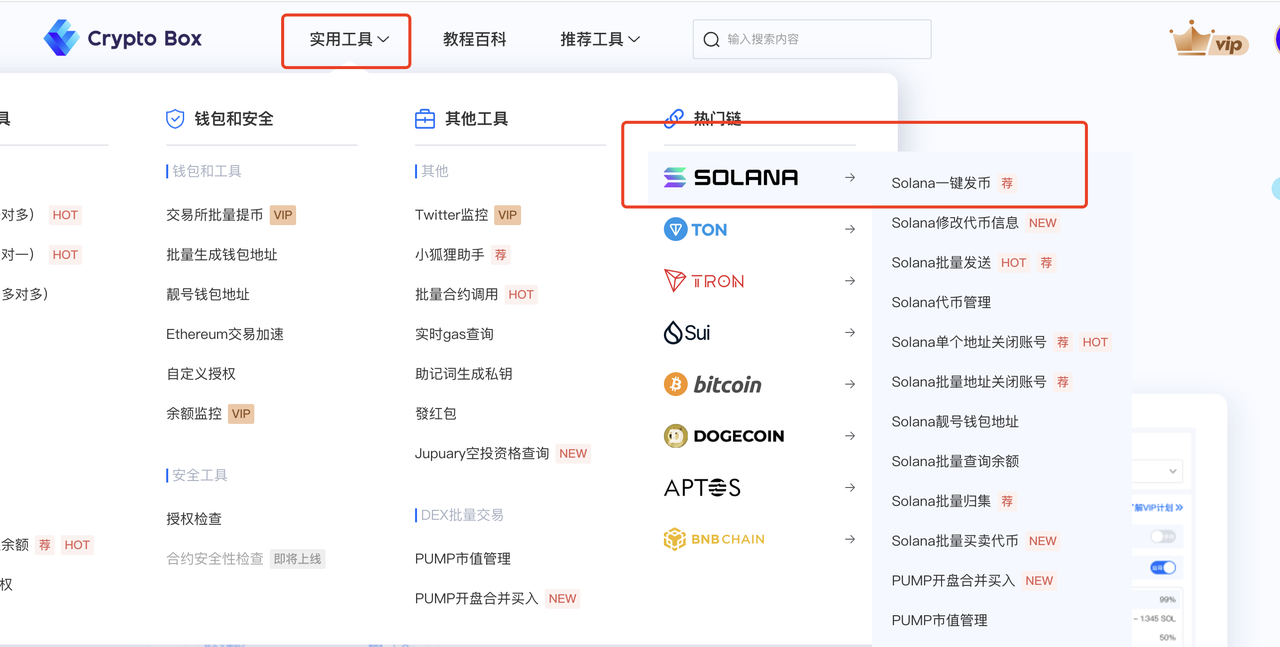Select the Aptos logo
This screenshot has width=1280, height=647.
[x=703, y=488]
